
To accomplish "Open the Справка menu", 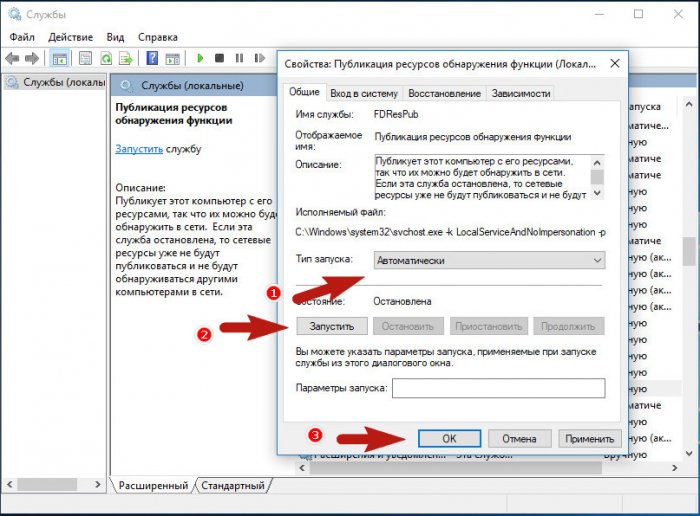I will 158,37.
